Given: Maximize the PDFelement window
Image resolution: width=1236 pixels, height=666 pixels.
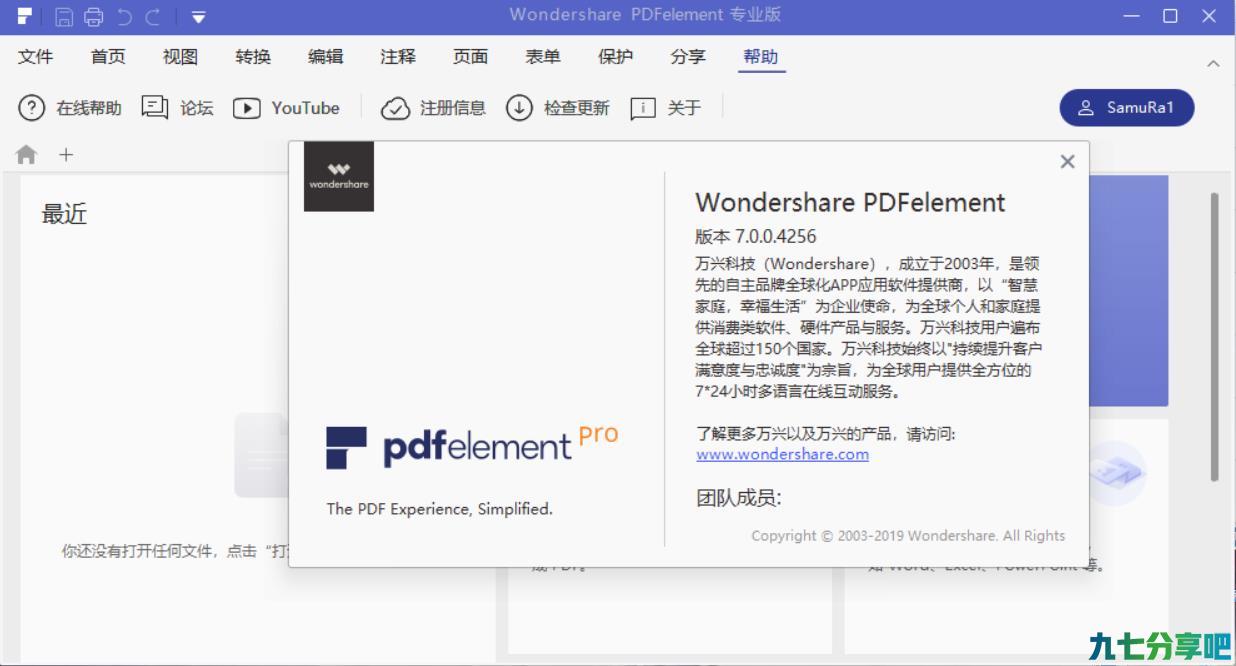Looking at the screenshot, I should tap(1170, 16).
